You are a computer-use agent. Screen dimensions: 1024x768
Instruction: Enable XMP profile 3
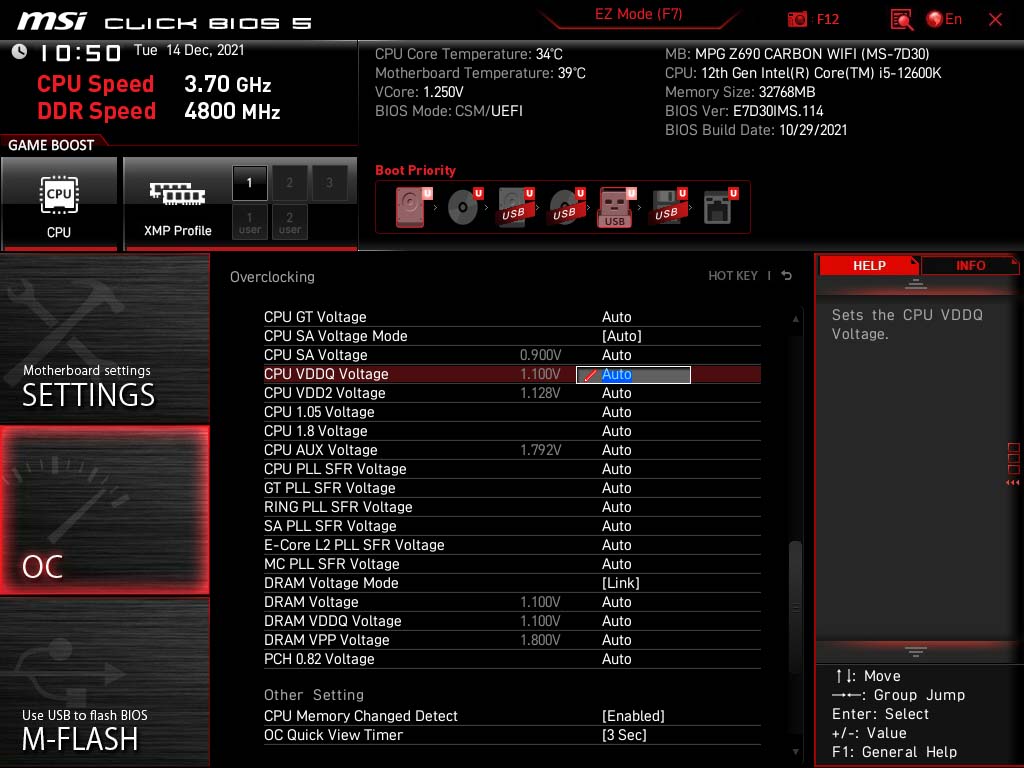(x=329, y=183)
